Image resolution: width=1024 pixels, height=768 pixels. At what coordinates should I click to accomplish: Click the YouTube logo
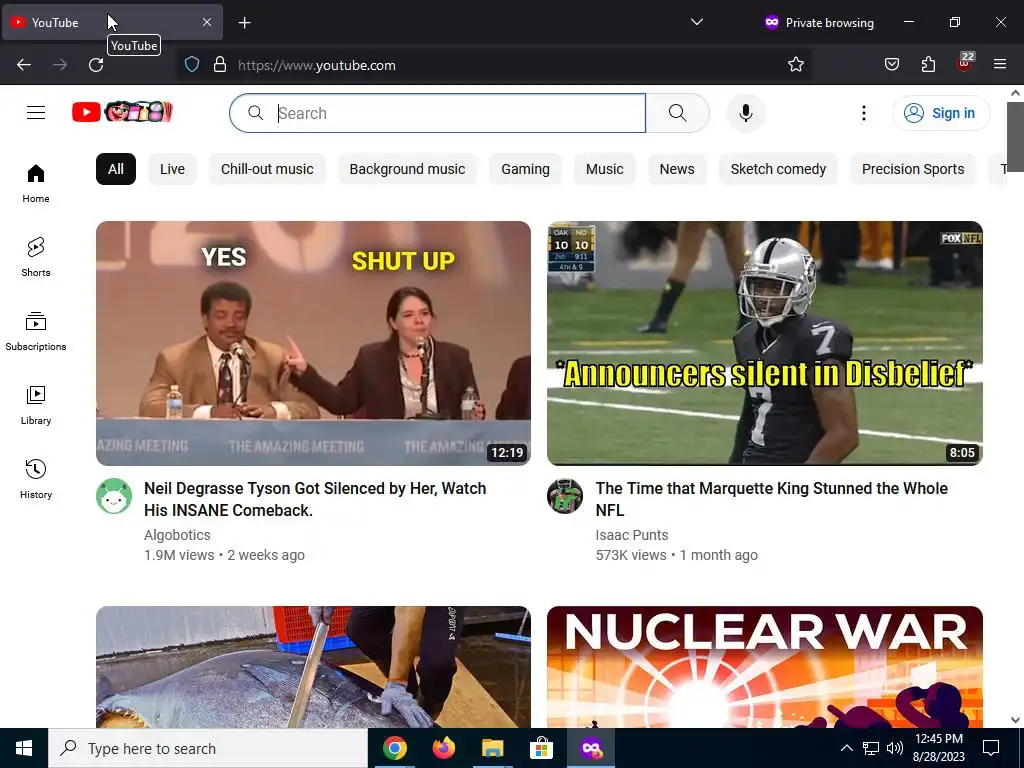click(122, 112)
